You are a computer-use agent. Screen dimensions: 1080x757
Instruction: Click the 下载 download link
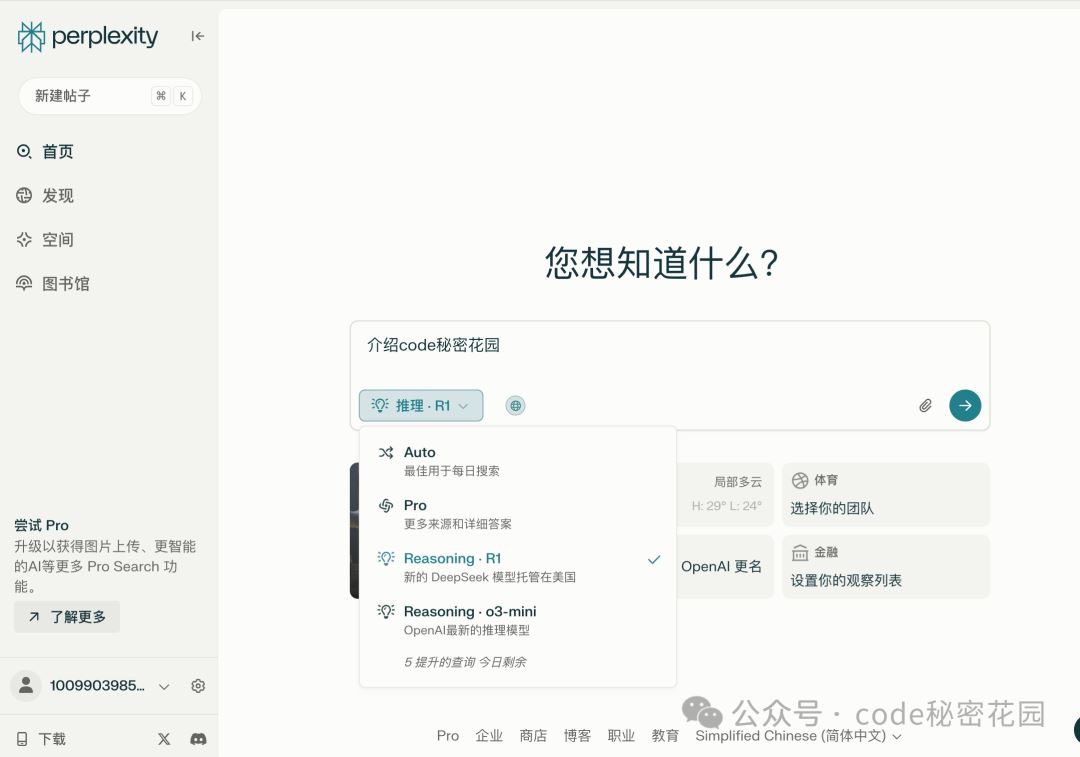point(41,739)
